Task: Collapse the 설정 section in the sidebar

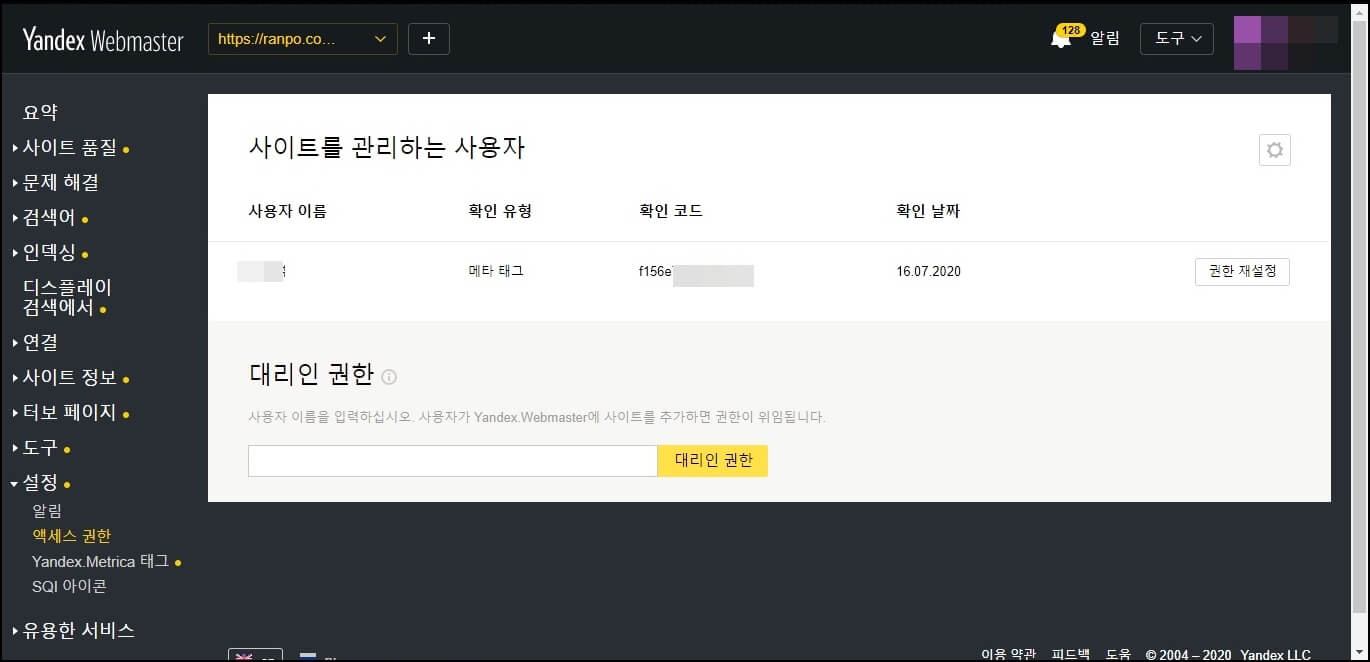Action: (x=40, y=483)
